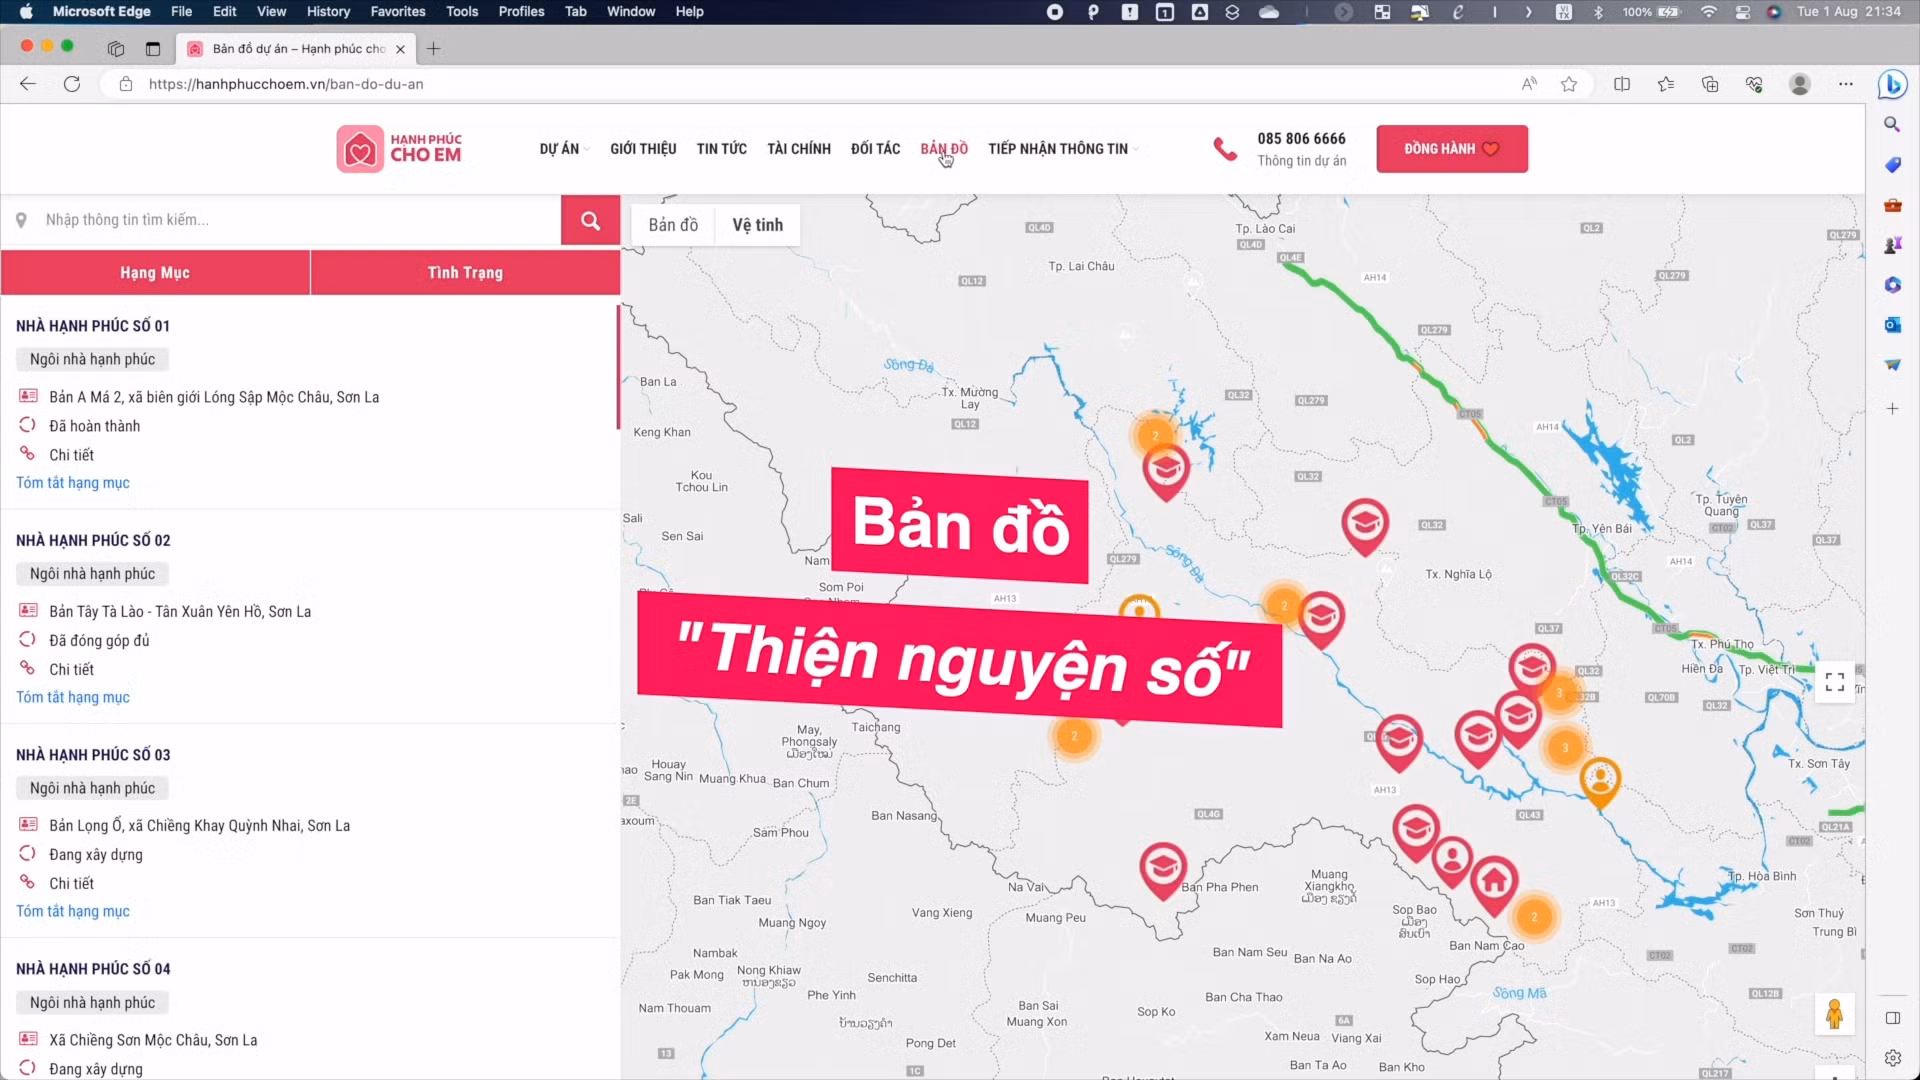Click the Street View pegman icon
This screenshot has height=1080, width=1920.
(x=1834, y=1014)
